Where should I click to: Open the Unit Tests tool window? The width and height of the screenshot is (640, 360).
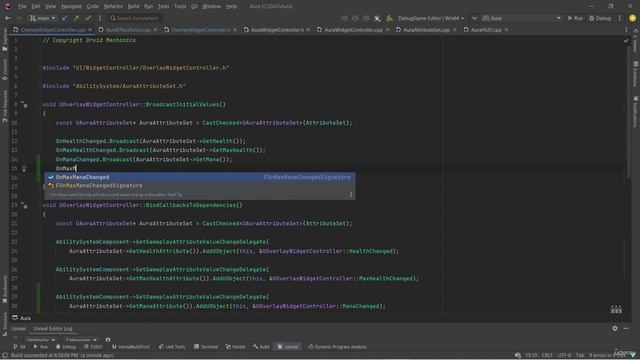[x=172, y=347]
